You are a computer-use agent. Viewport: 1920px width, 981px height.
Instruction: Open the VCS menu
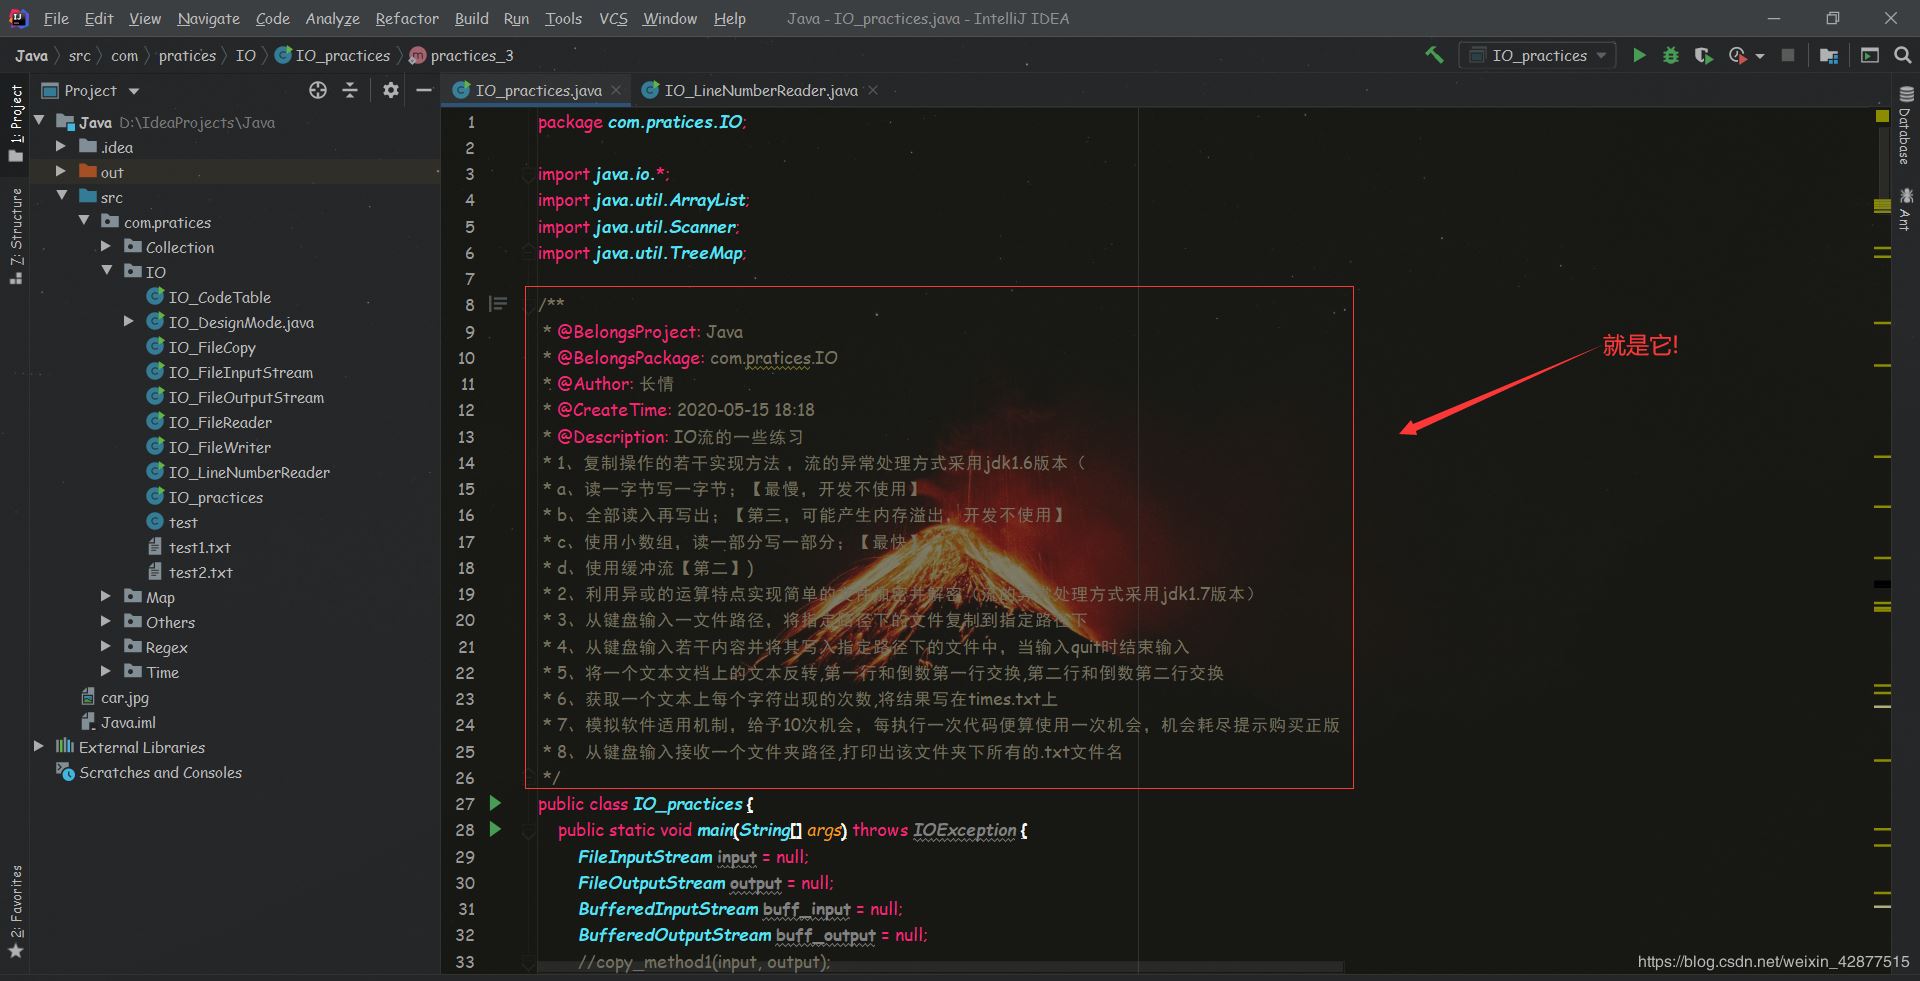click(x=613, y=18)
